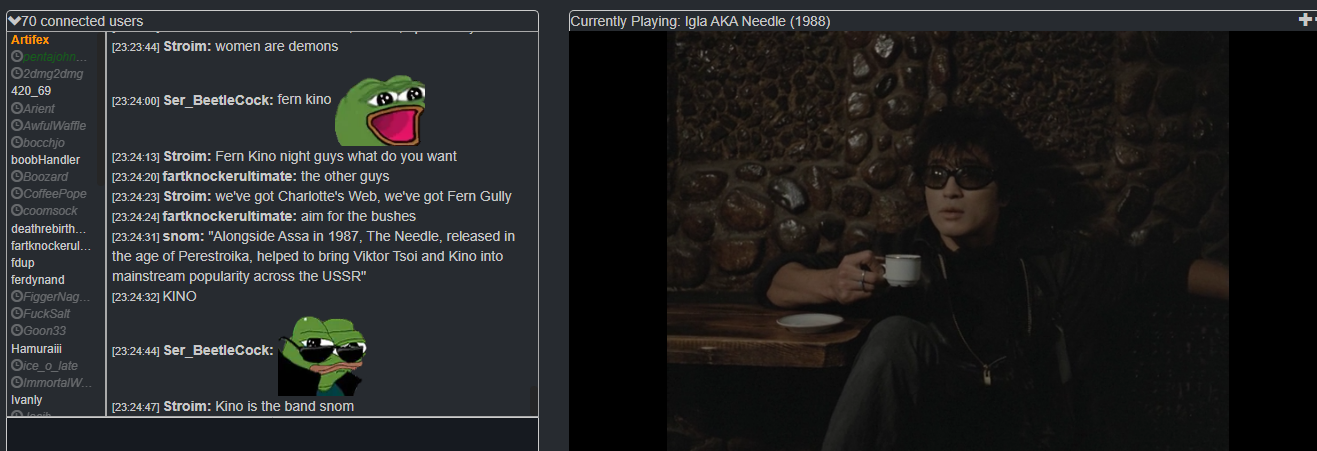Screen dimensions: 1317x451
Task: Click the AFK clock icon beside pentajohn
Action: 17,57
